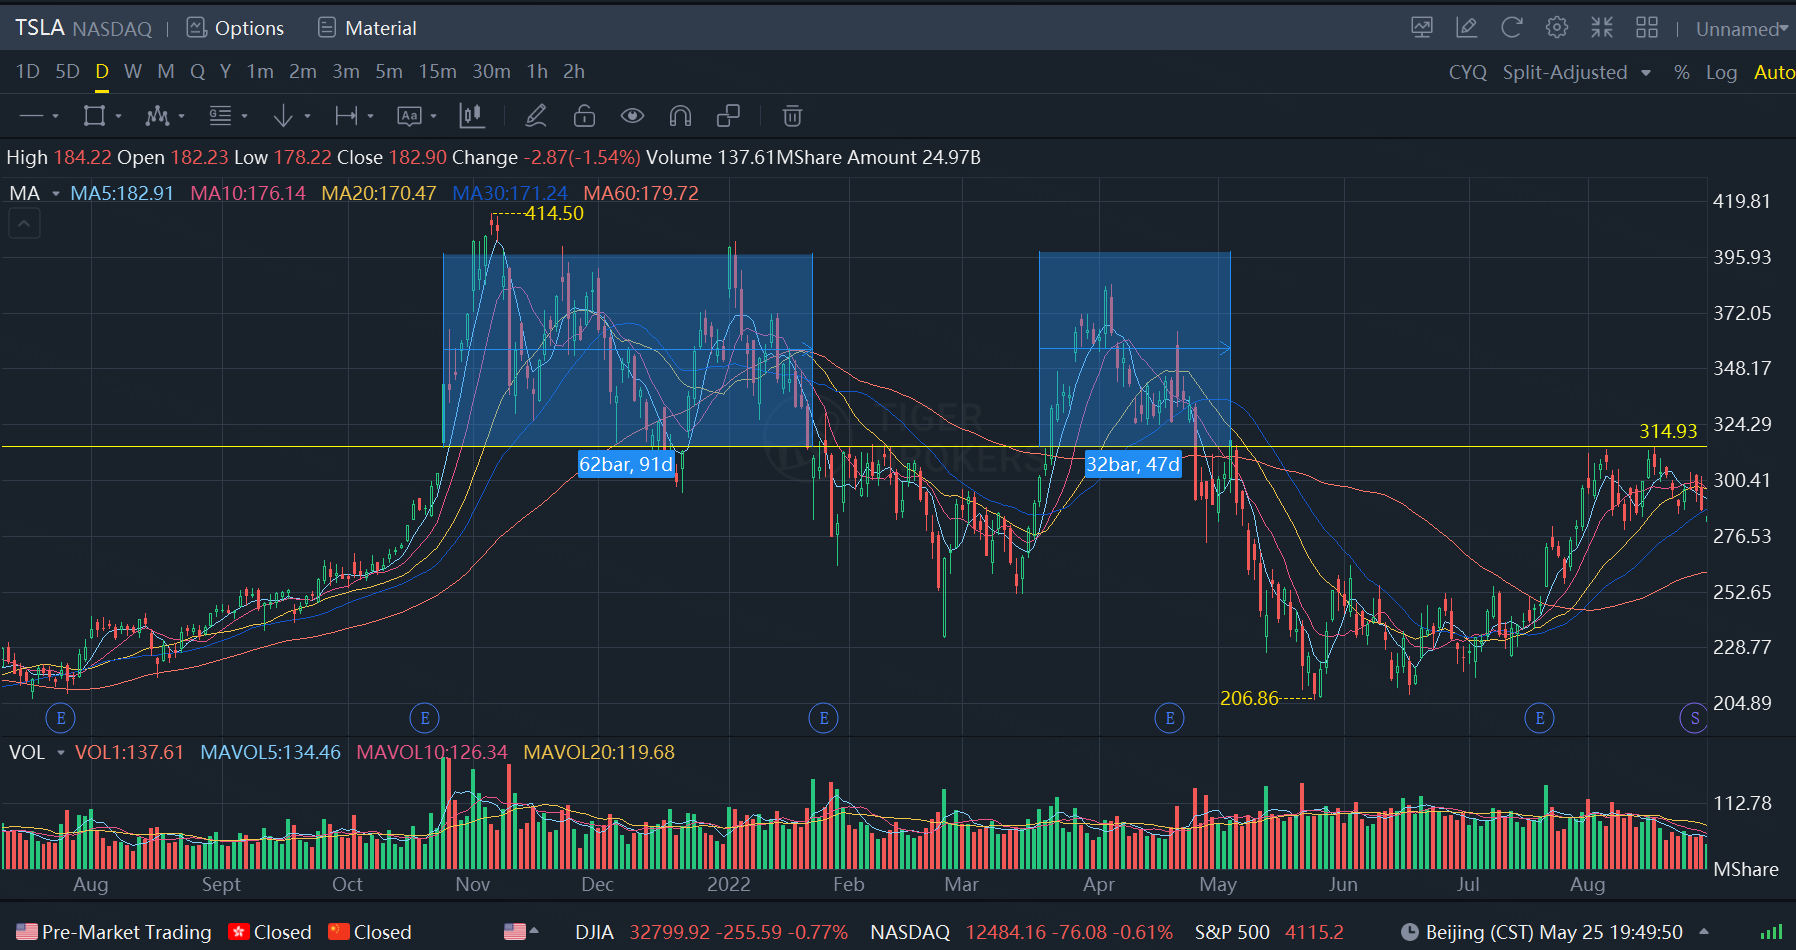1796x950 pixels.
Task: Toggle drawings visibility with the eye icon
Action: pos(632,116)
